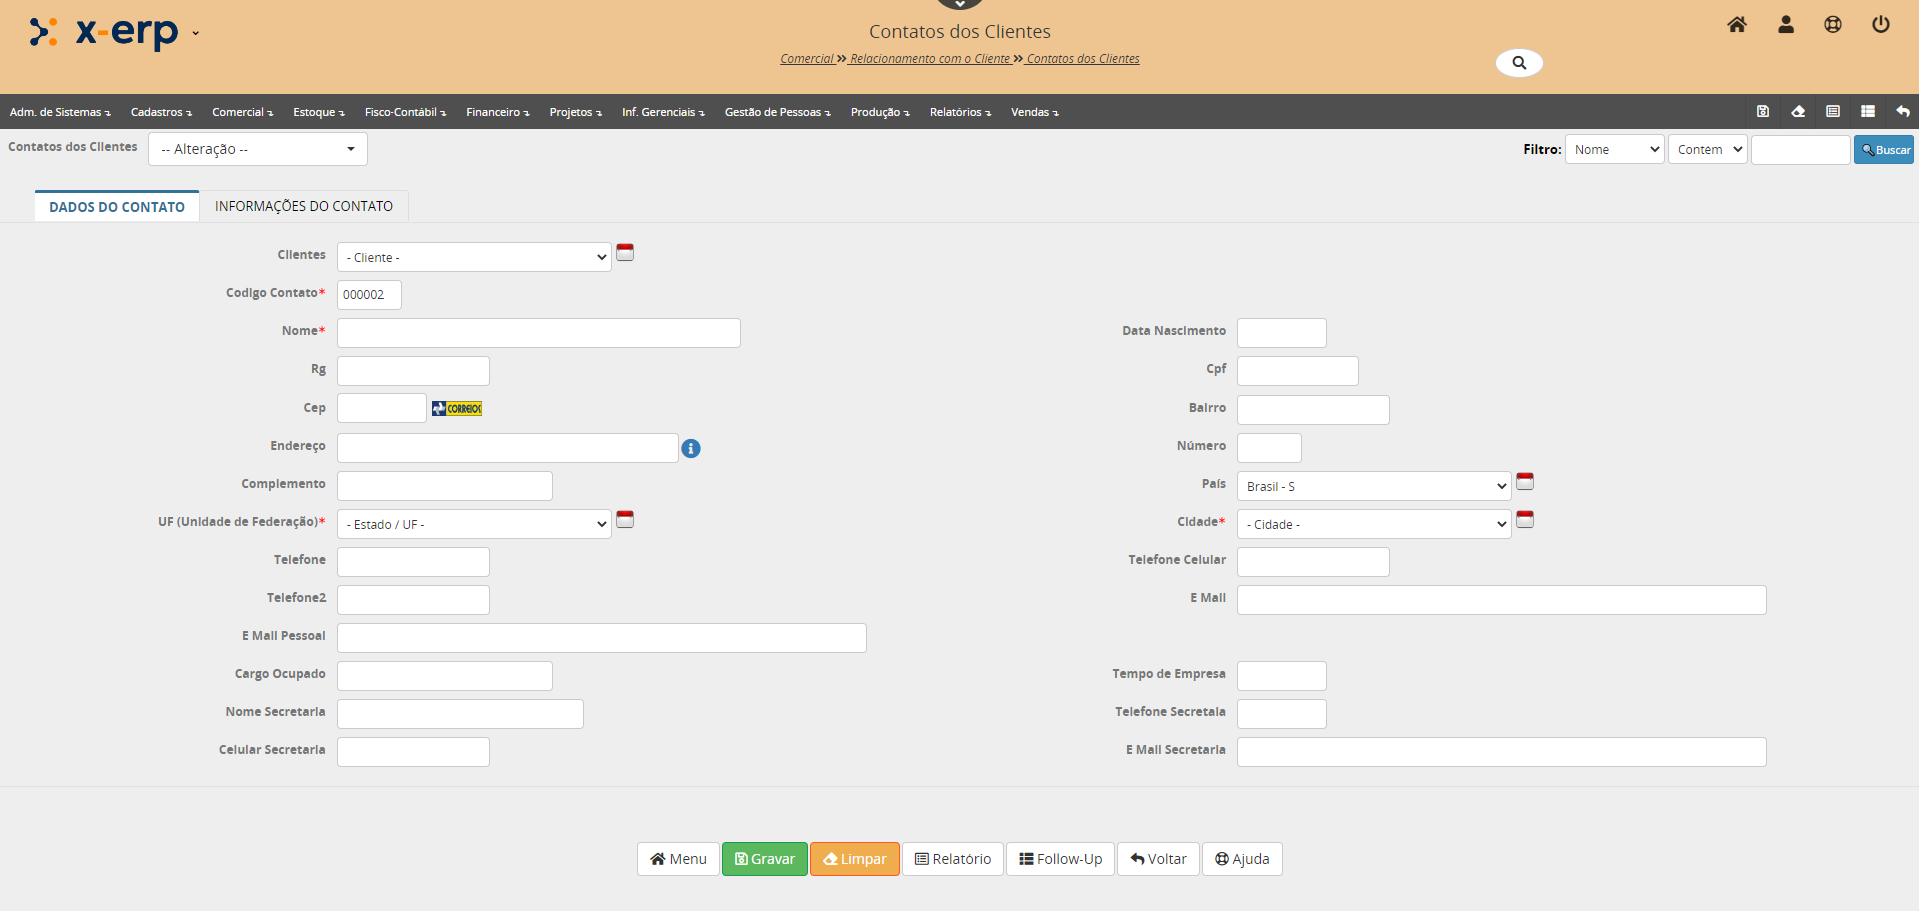Click the magnifying glass search icon
The width and height of the screenshot is (1919, 911).
[1519, 63]
